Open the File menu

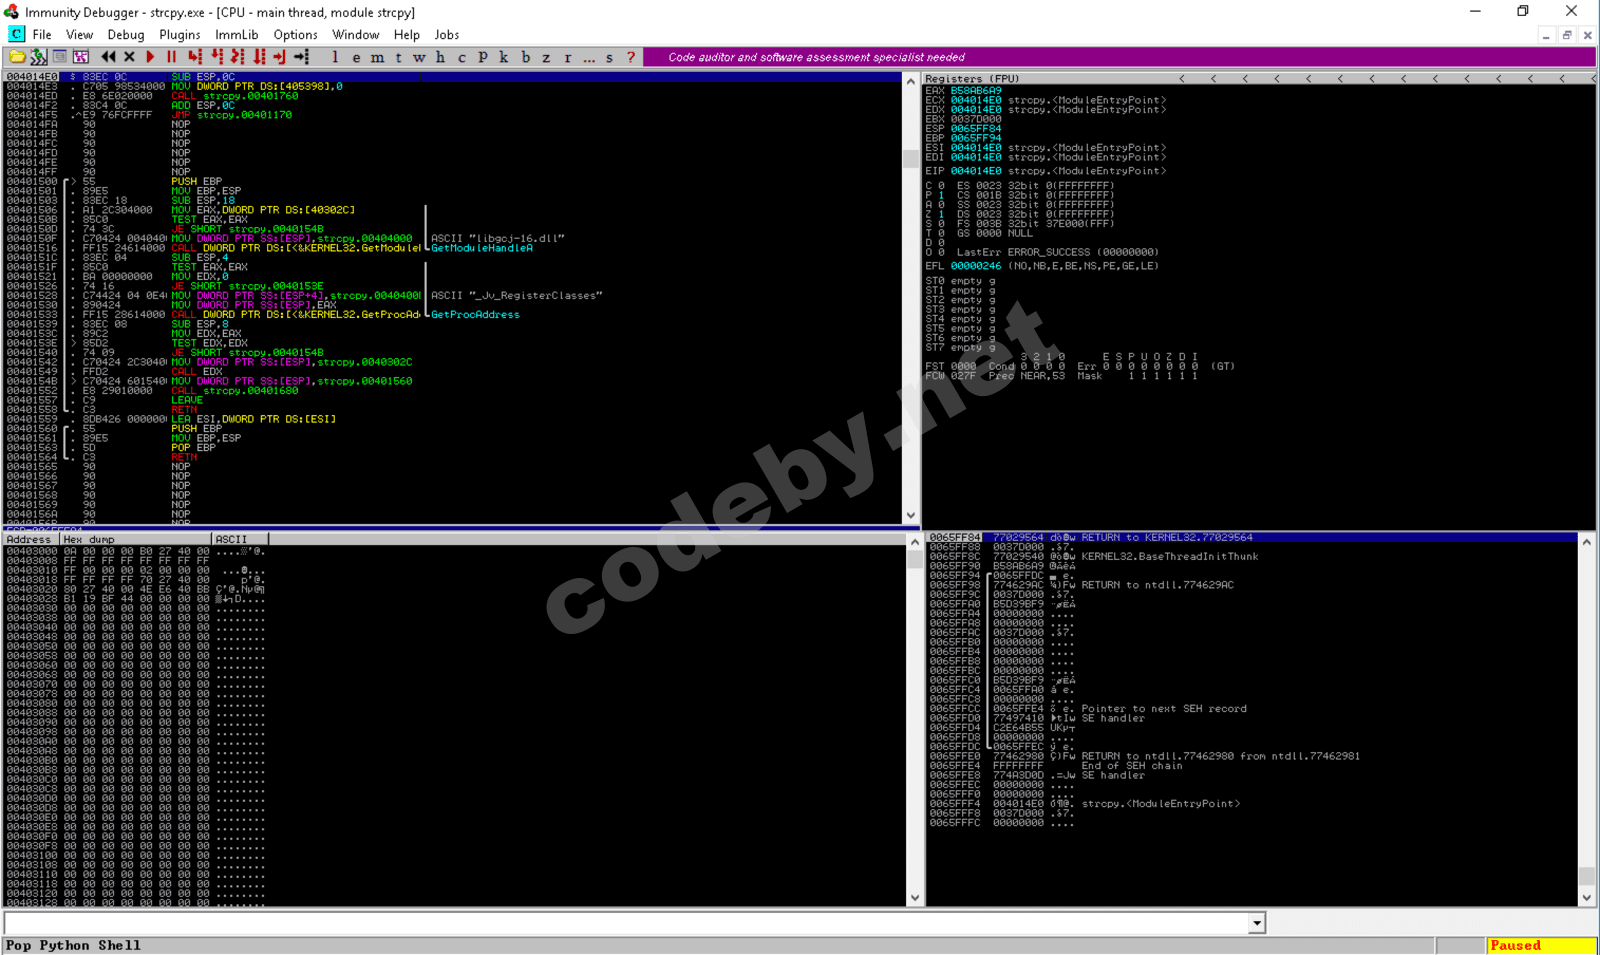pyautogui.click(x=42, y=34)
